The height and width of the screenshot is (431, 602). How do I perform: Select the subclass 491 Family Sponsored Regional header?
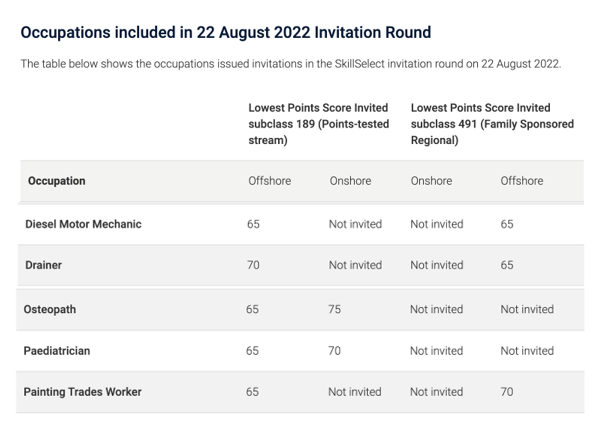pos(481,124)
